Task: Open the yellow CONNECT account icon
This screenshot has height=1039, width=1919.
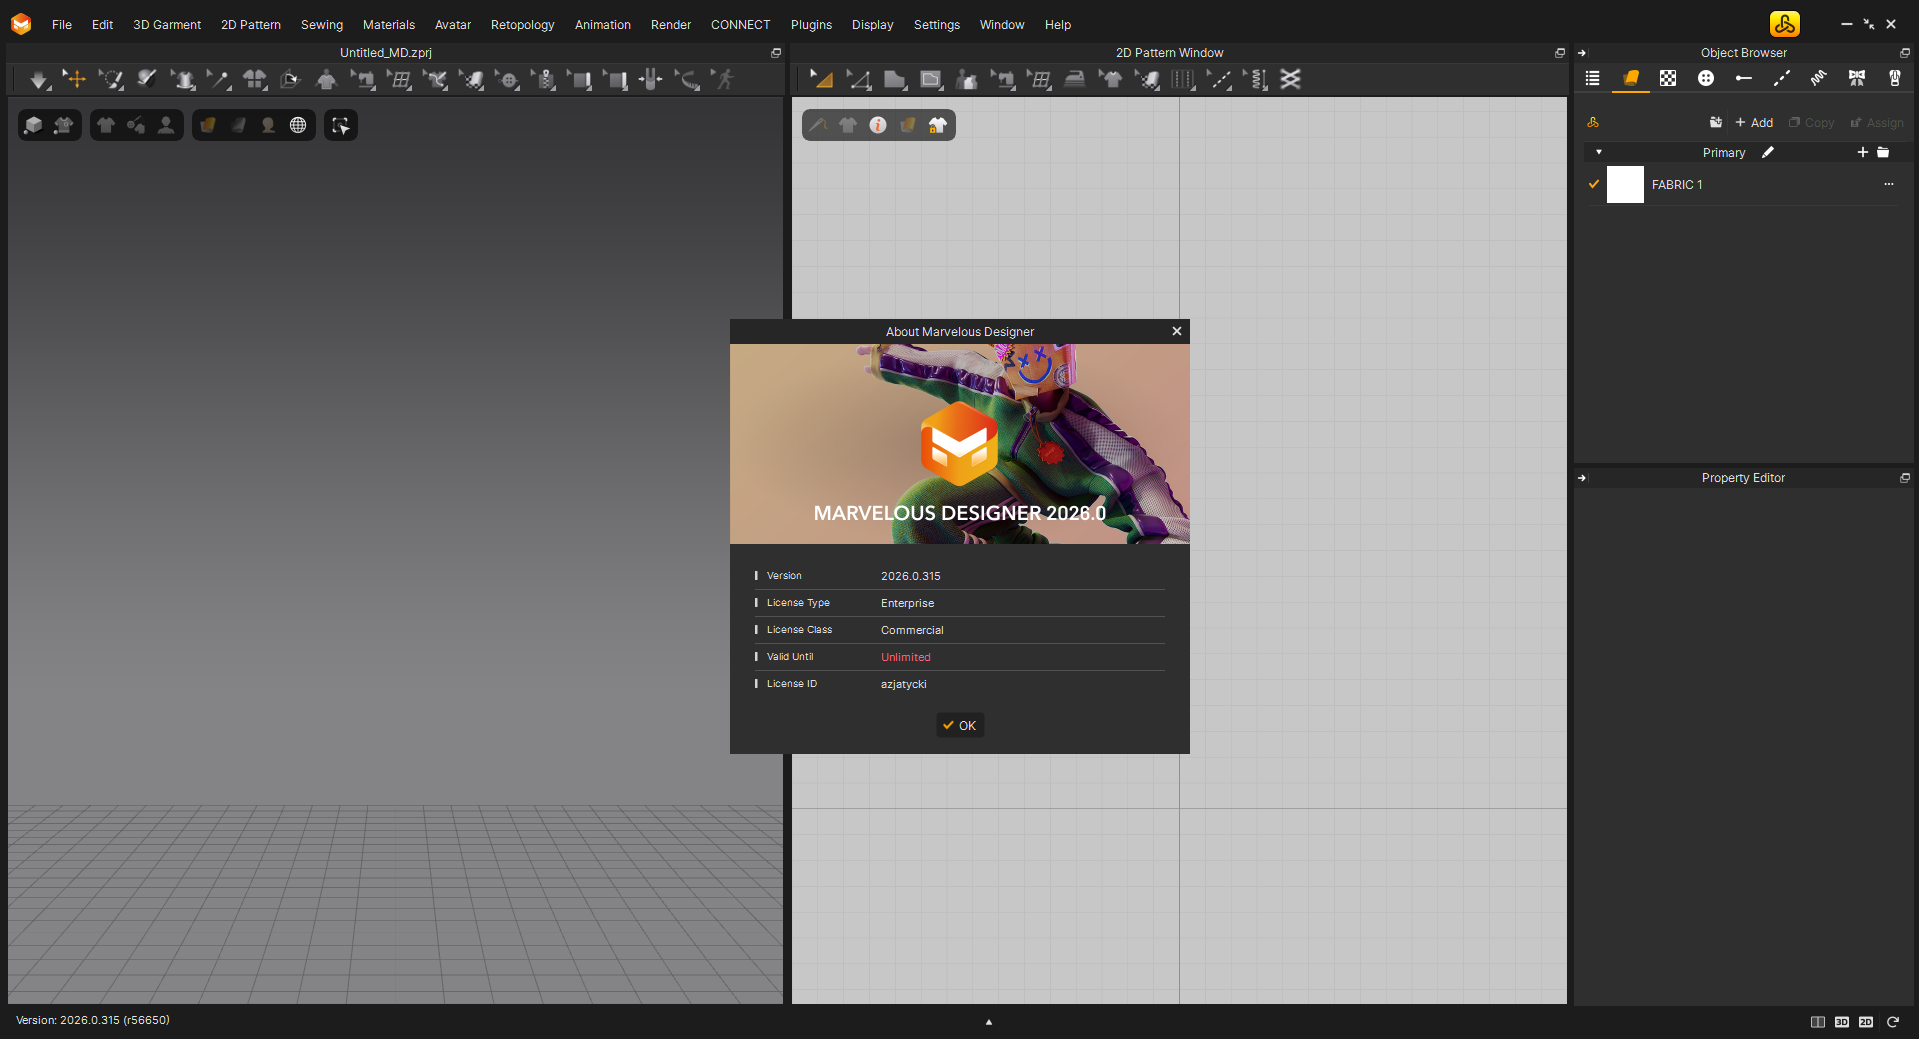Action: click(x=1784, y=24)
